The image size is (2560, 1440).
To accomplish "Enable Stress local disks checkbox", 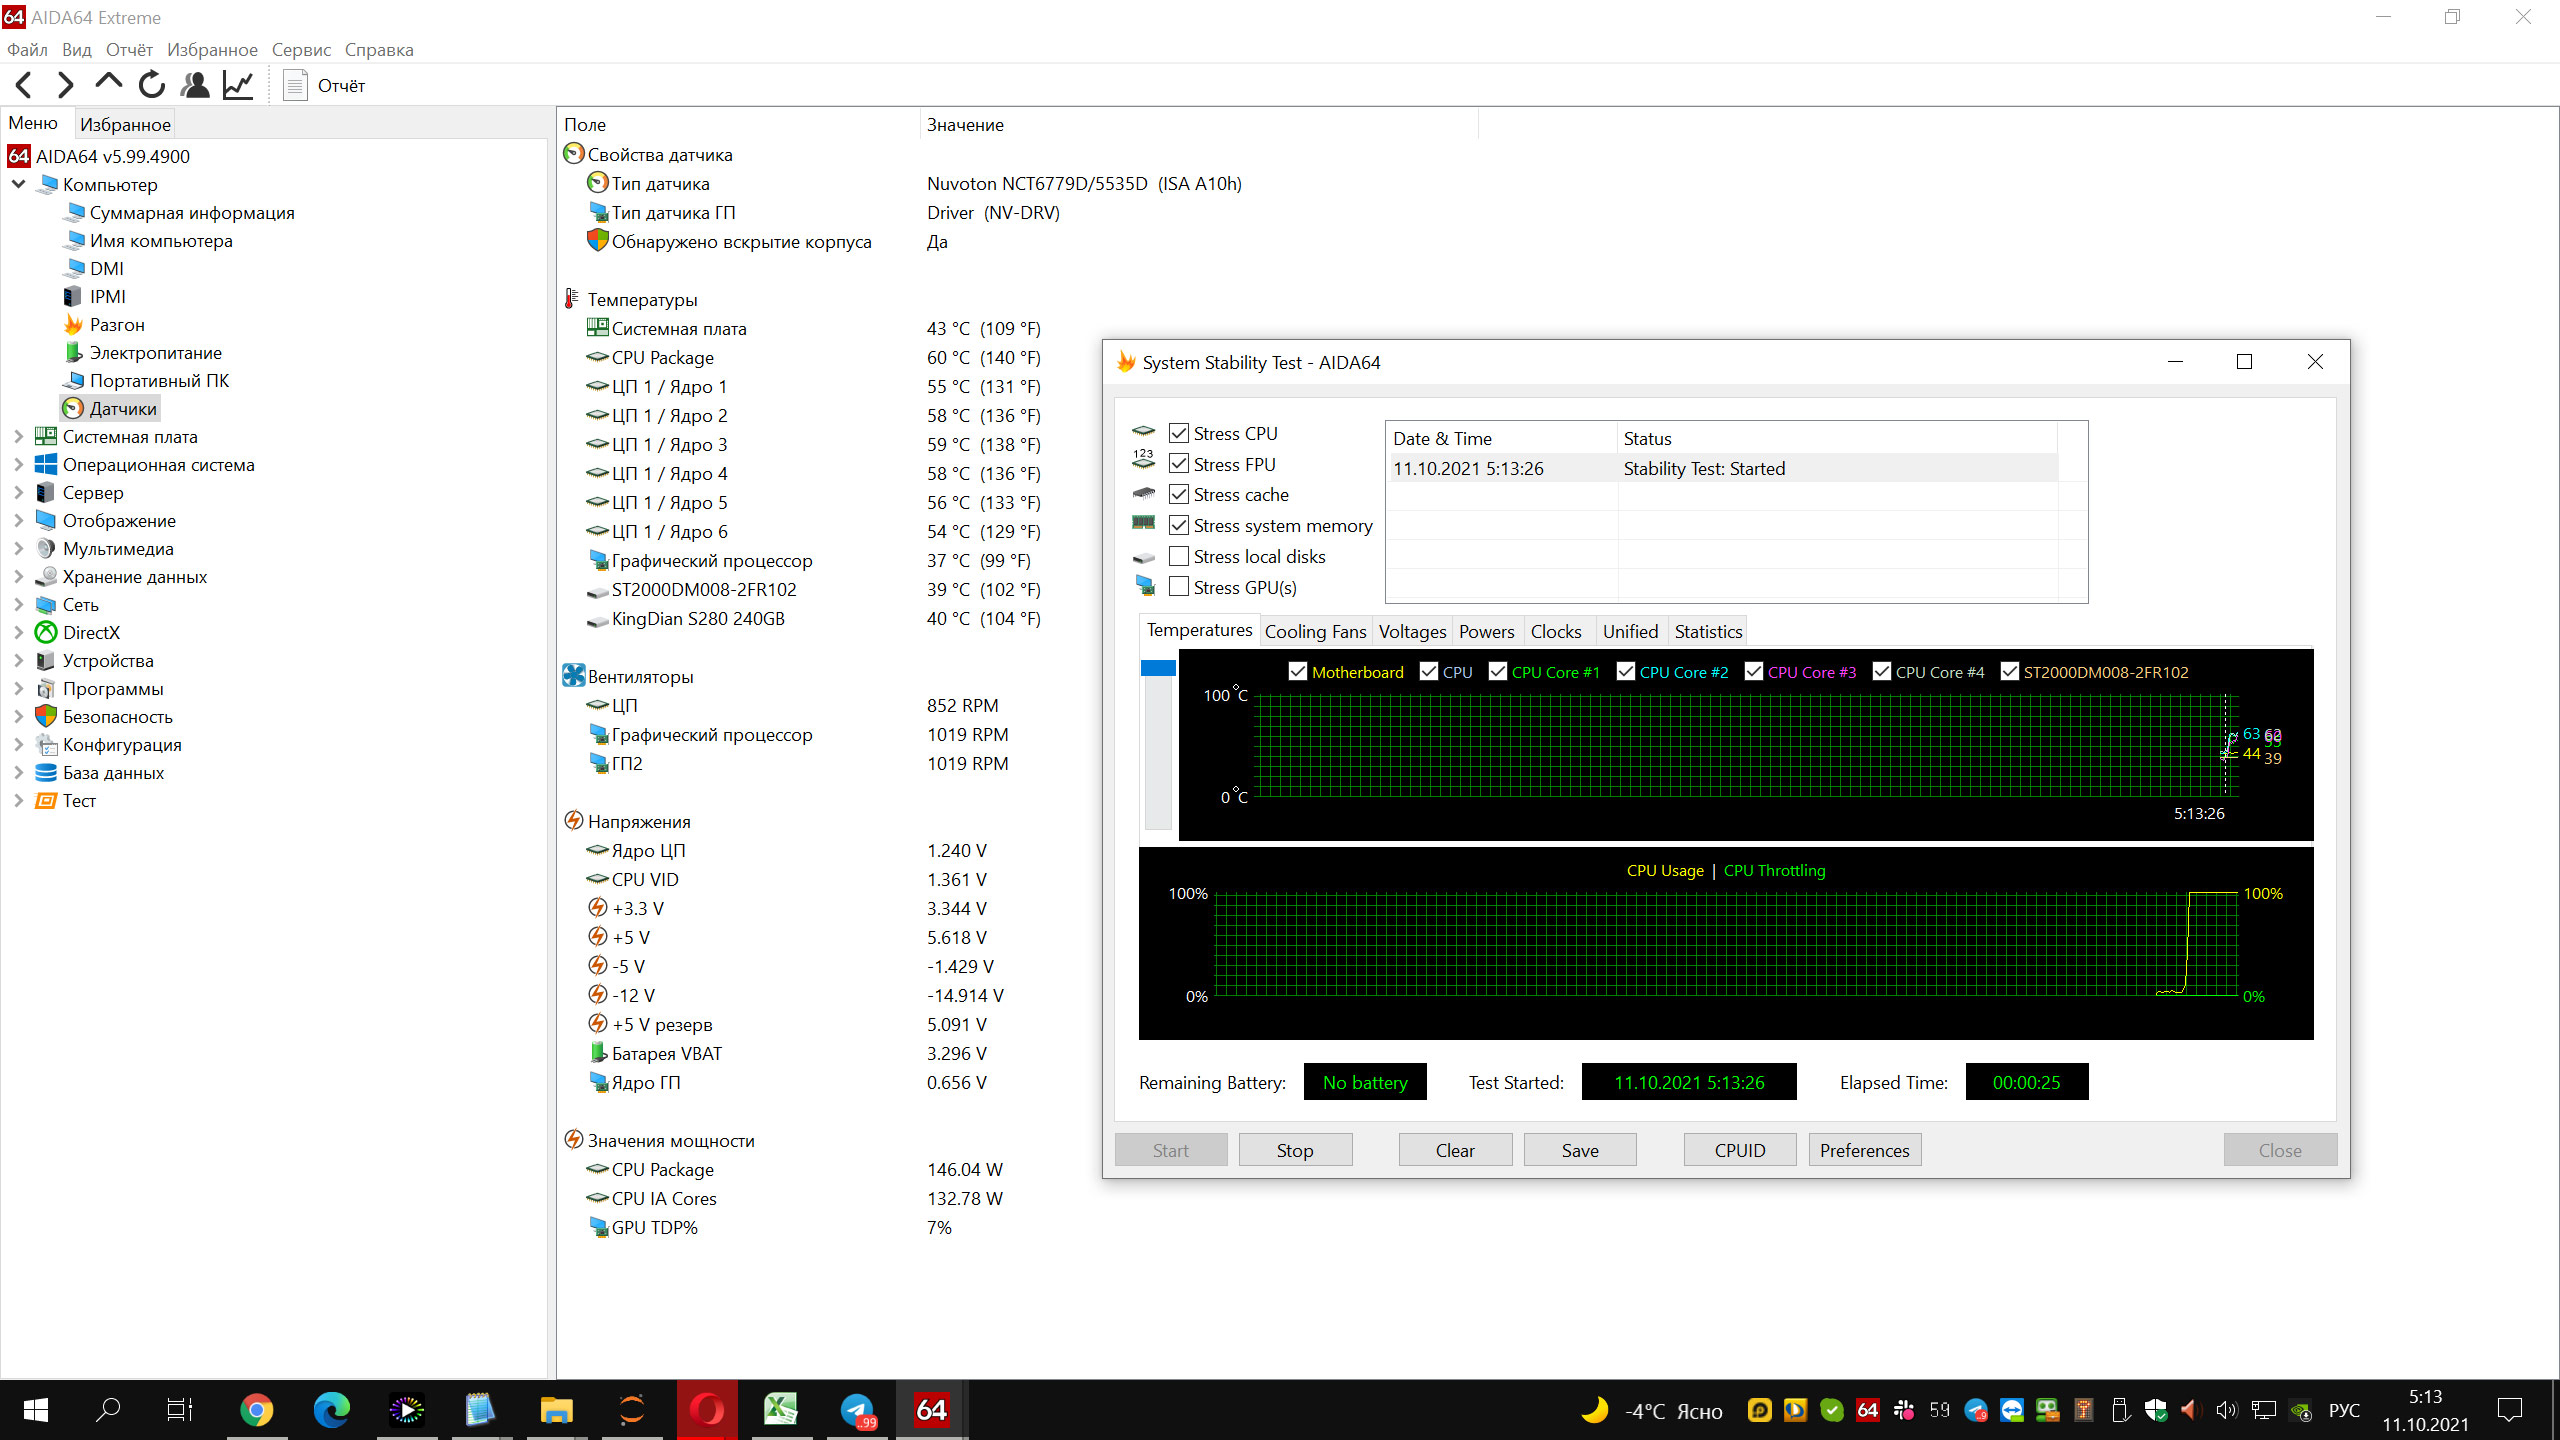I will 1179,556.
